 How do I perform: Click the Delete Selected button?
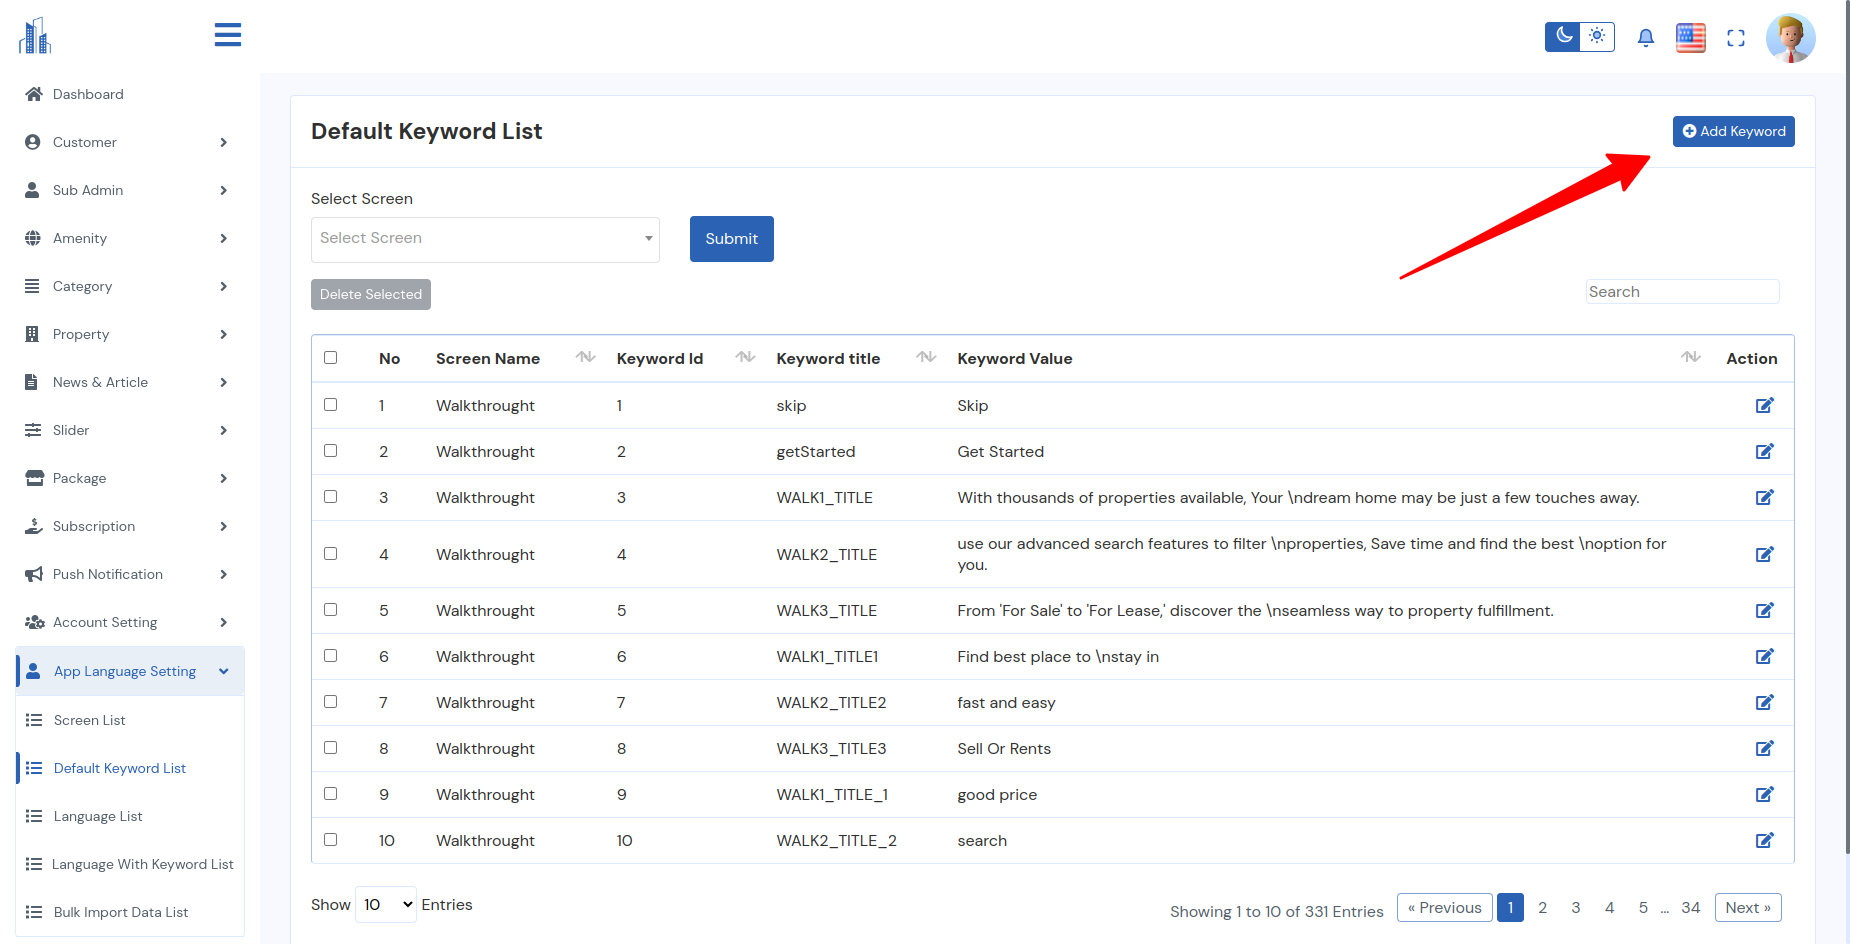click(371, 294)
